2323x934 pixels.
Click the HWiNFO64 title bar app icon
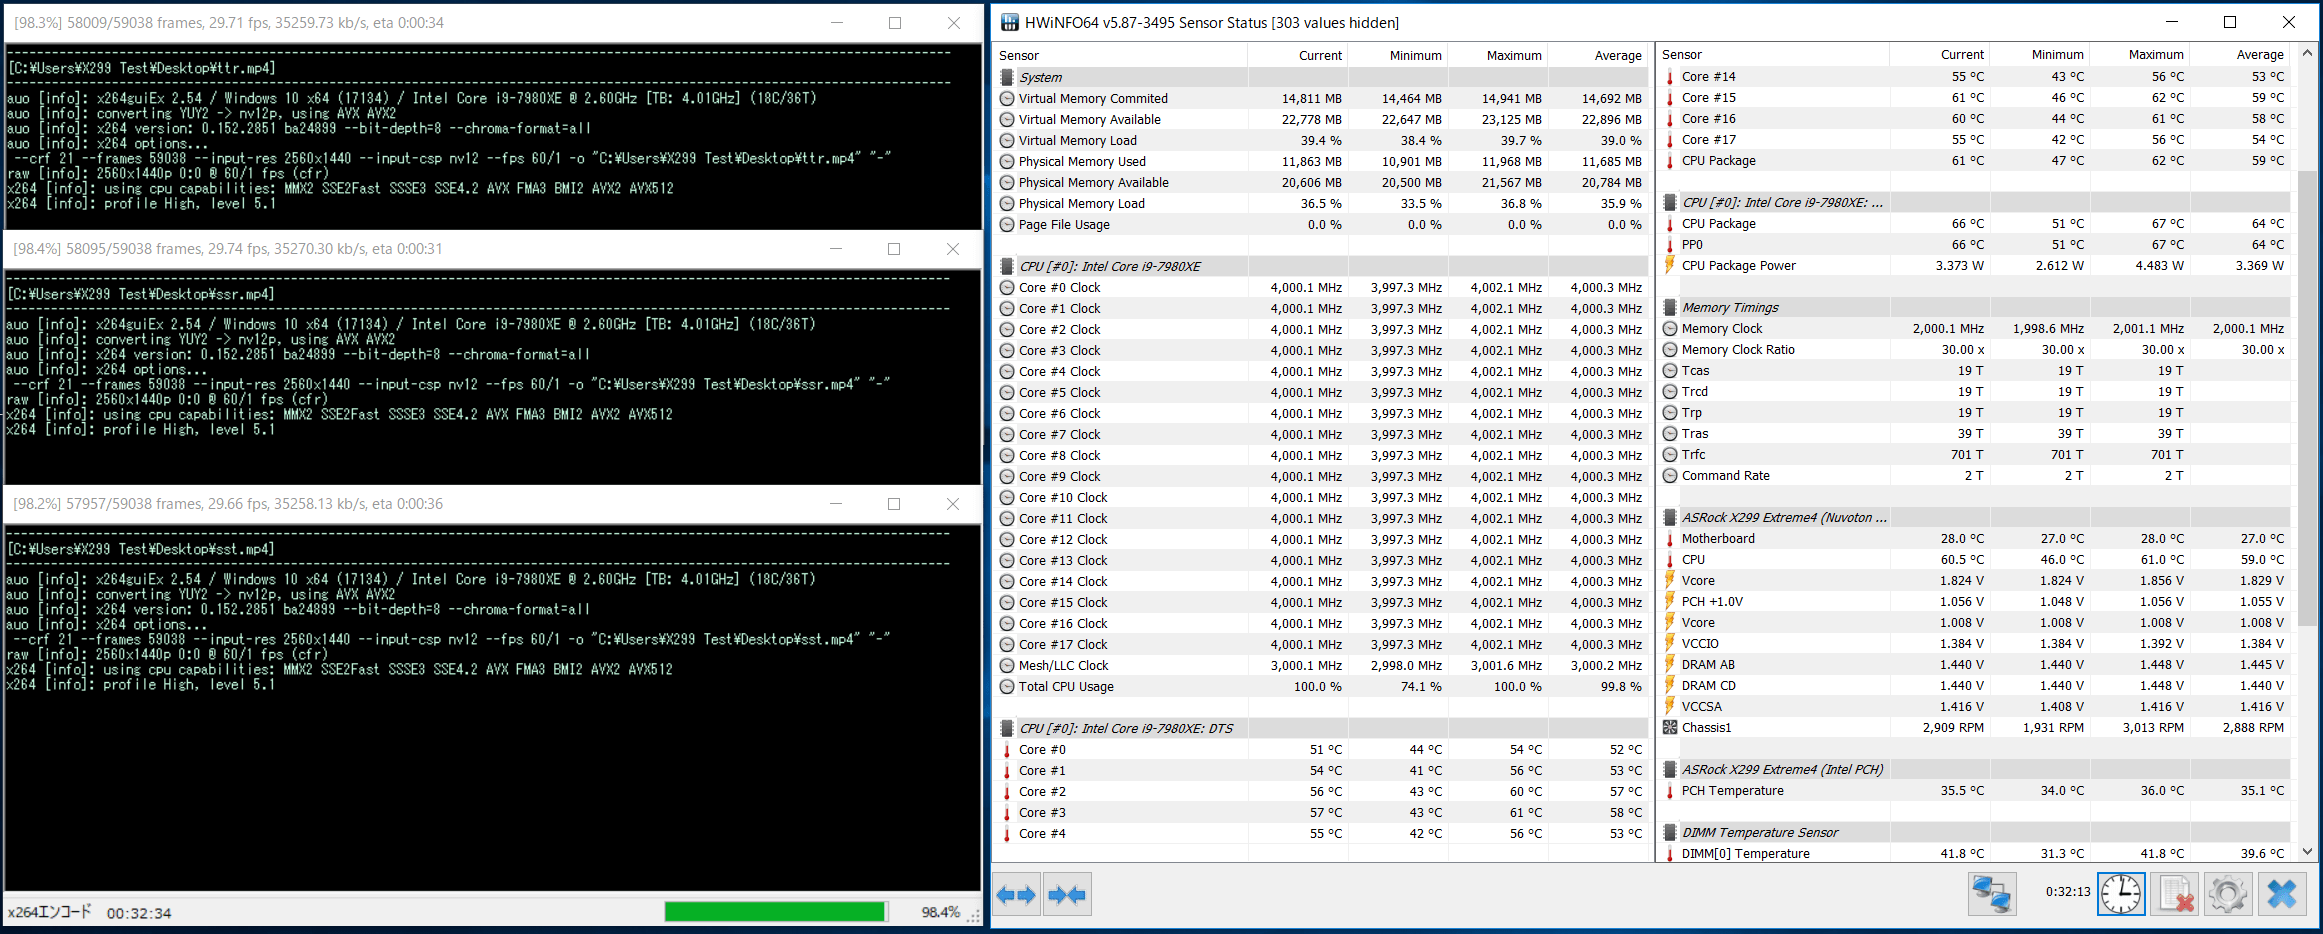tap(1009, 22)
